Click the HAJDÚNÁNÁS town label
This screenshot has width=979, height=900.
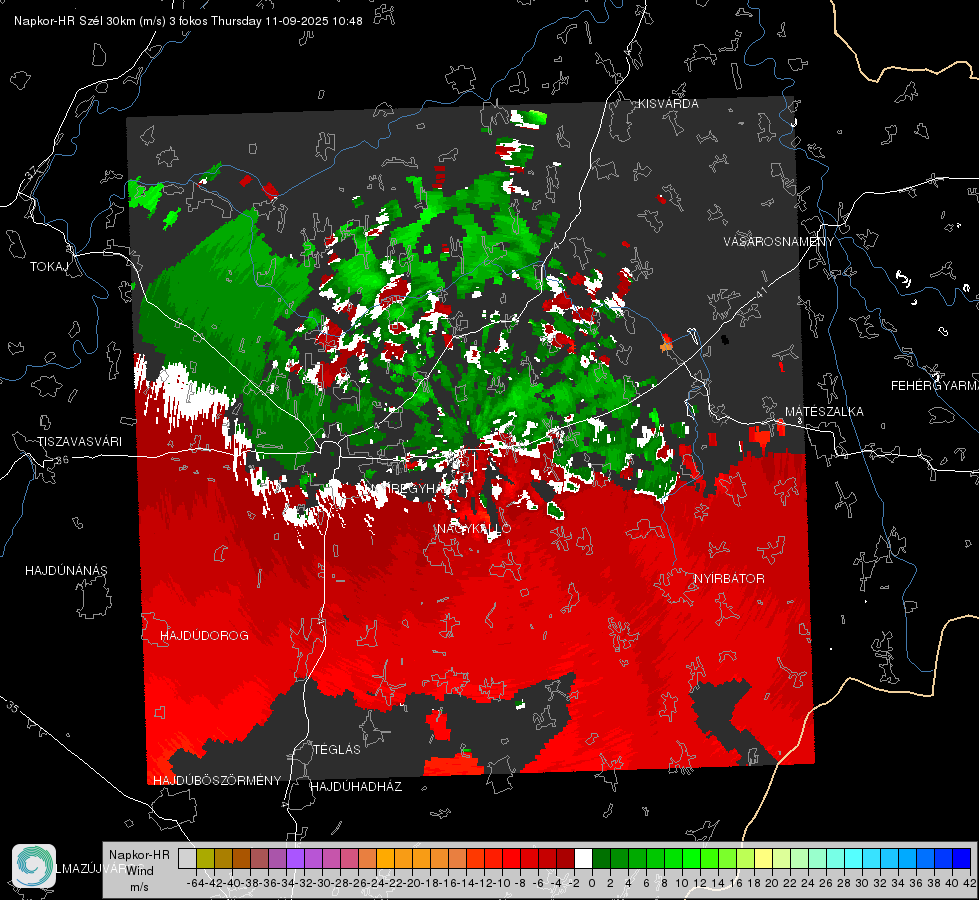(x=66, y=571)
